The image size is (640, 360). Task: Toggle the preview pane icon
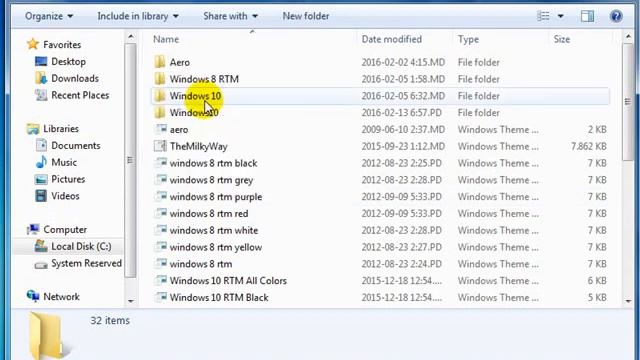tap(587, 16)
